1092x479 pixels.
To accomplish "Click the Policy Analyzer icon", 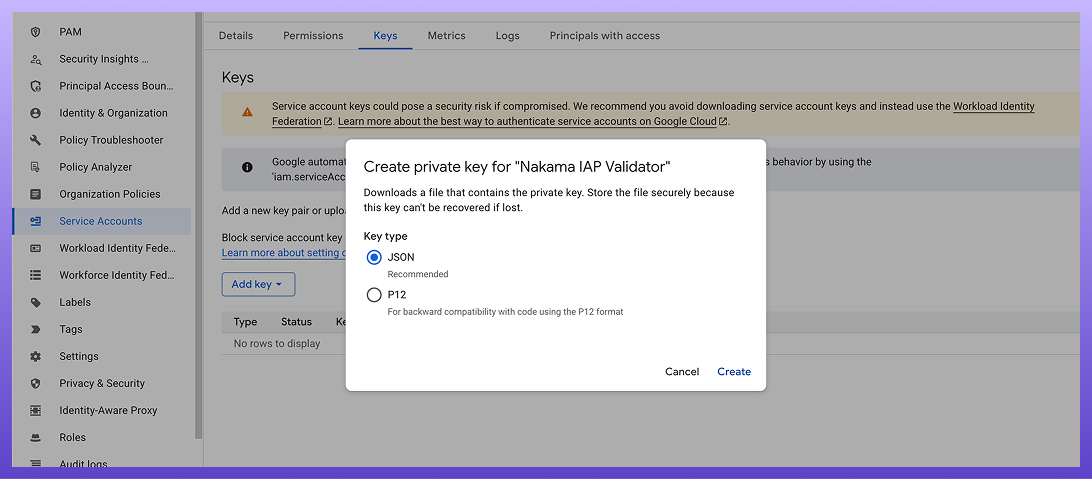I will (36, 167).
